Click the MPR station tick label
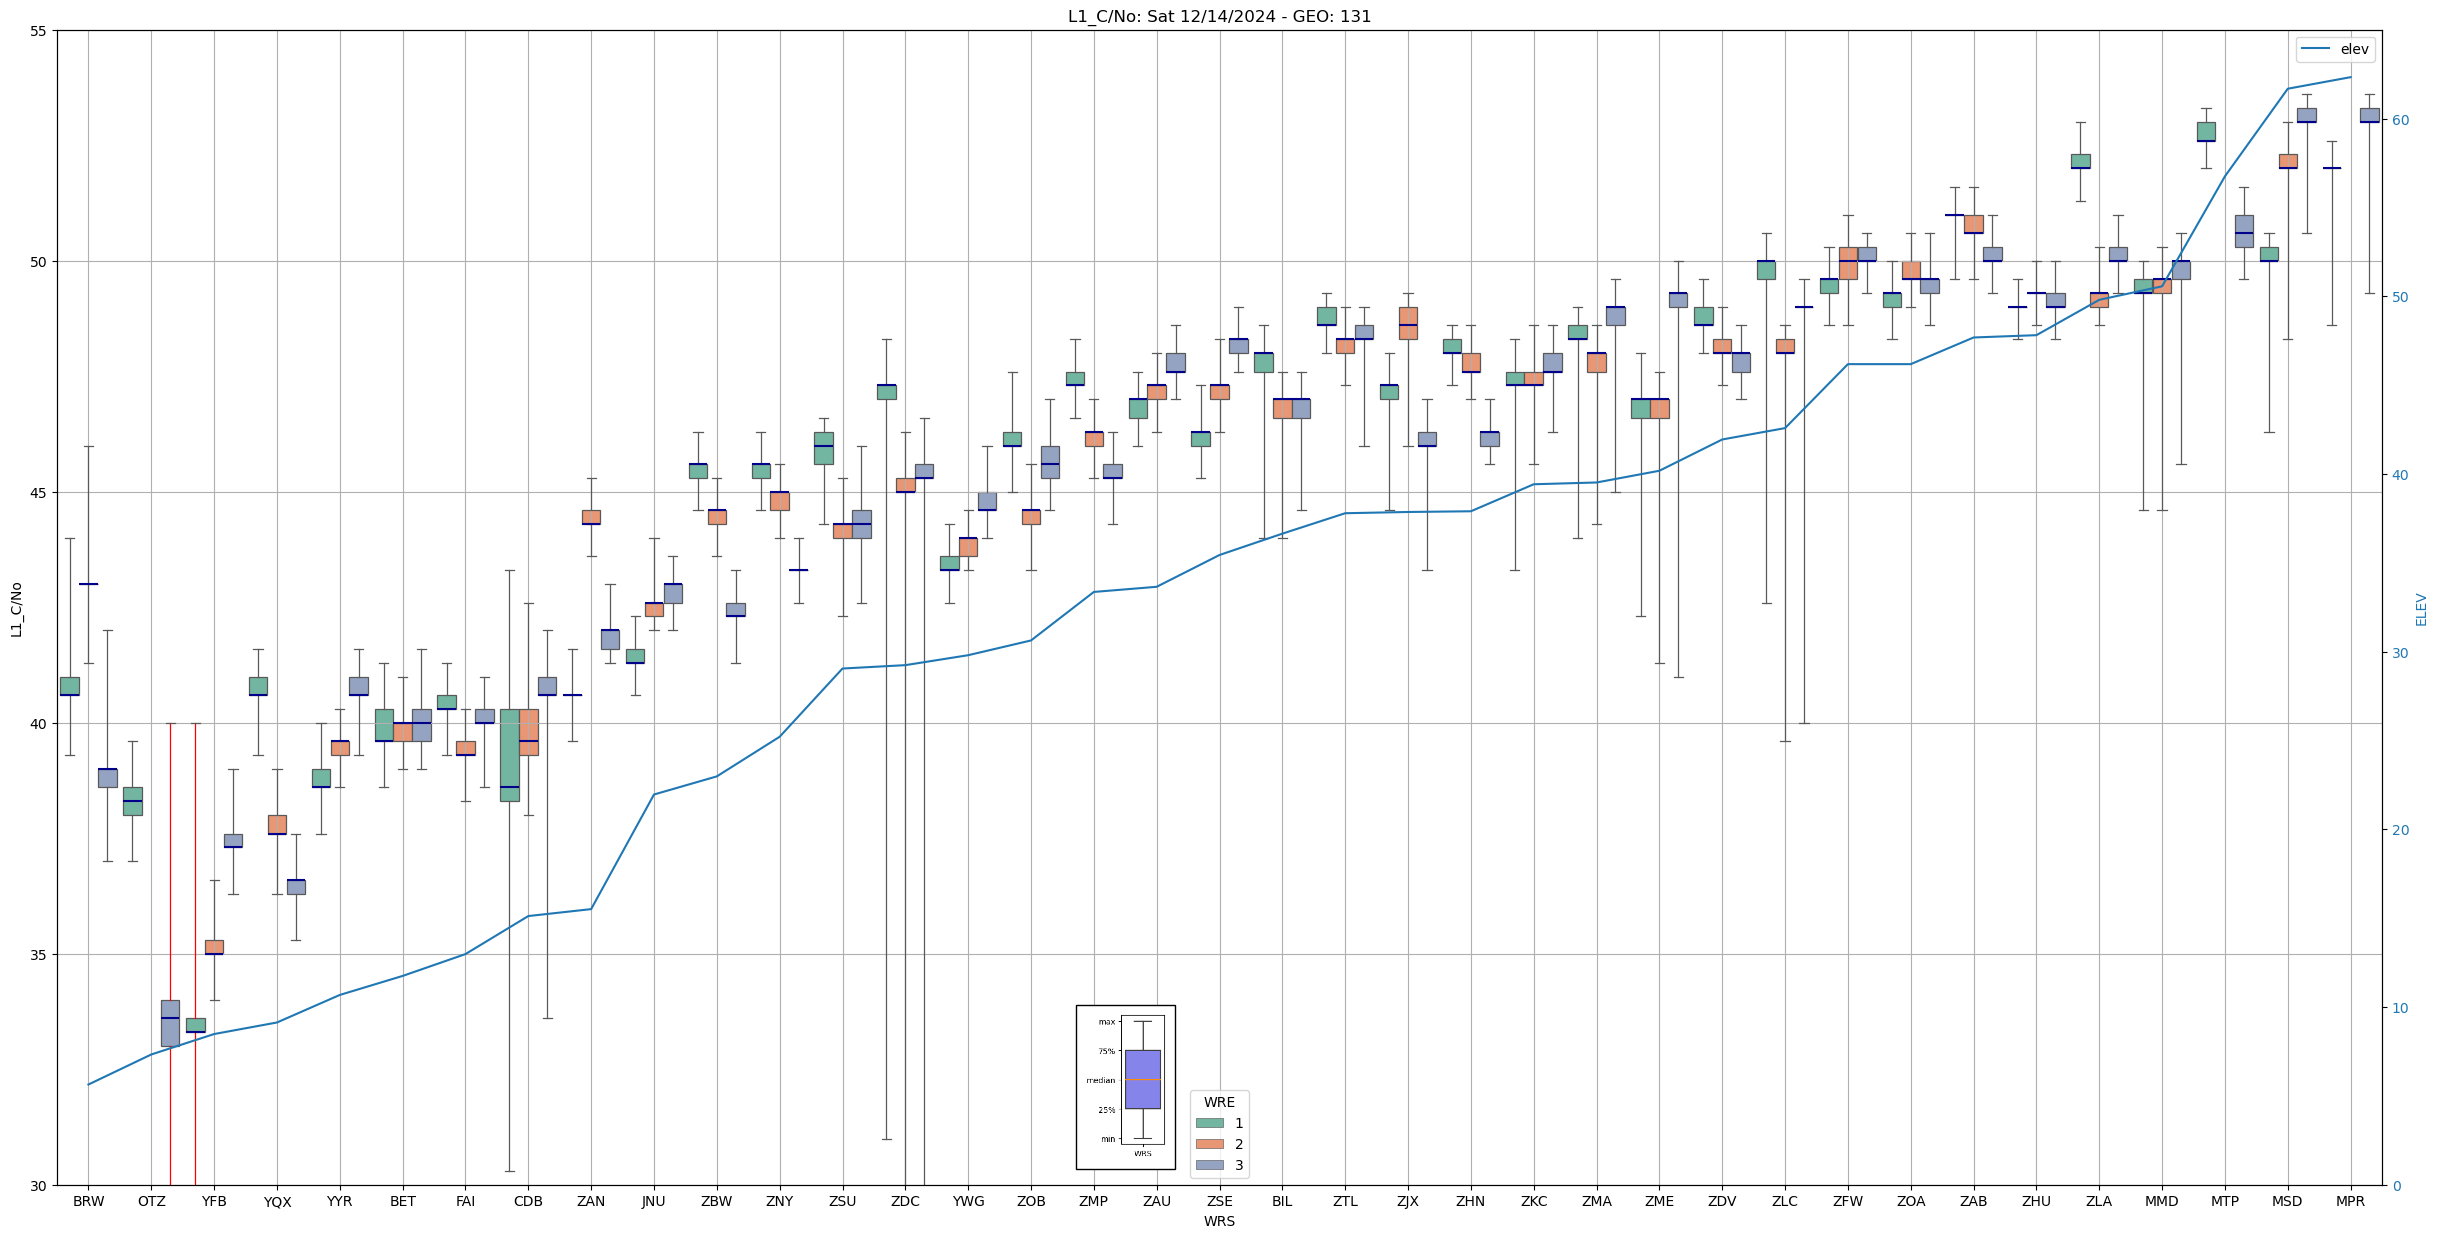The width and height of the screenshot is (2439, 1238). click(x=2350, y=1201)
